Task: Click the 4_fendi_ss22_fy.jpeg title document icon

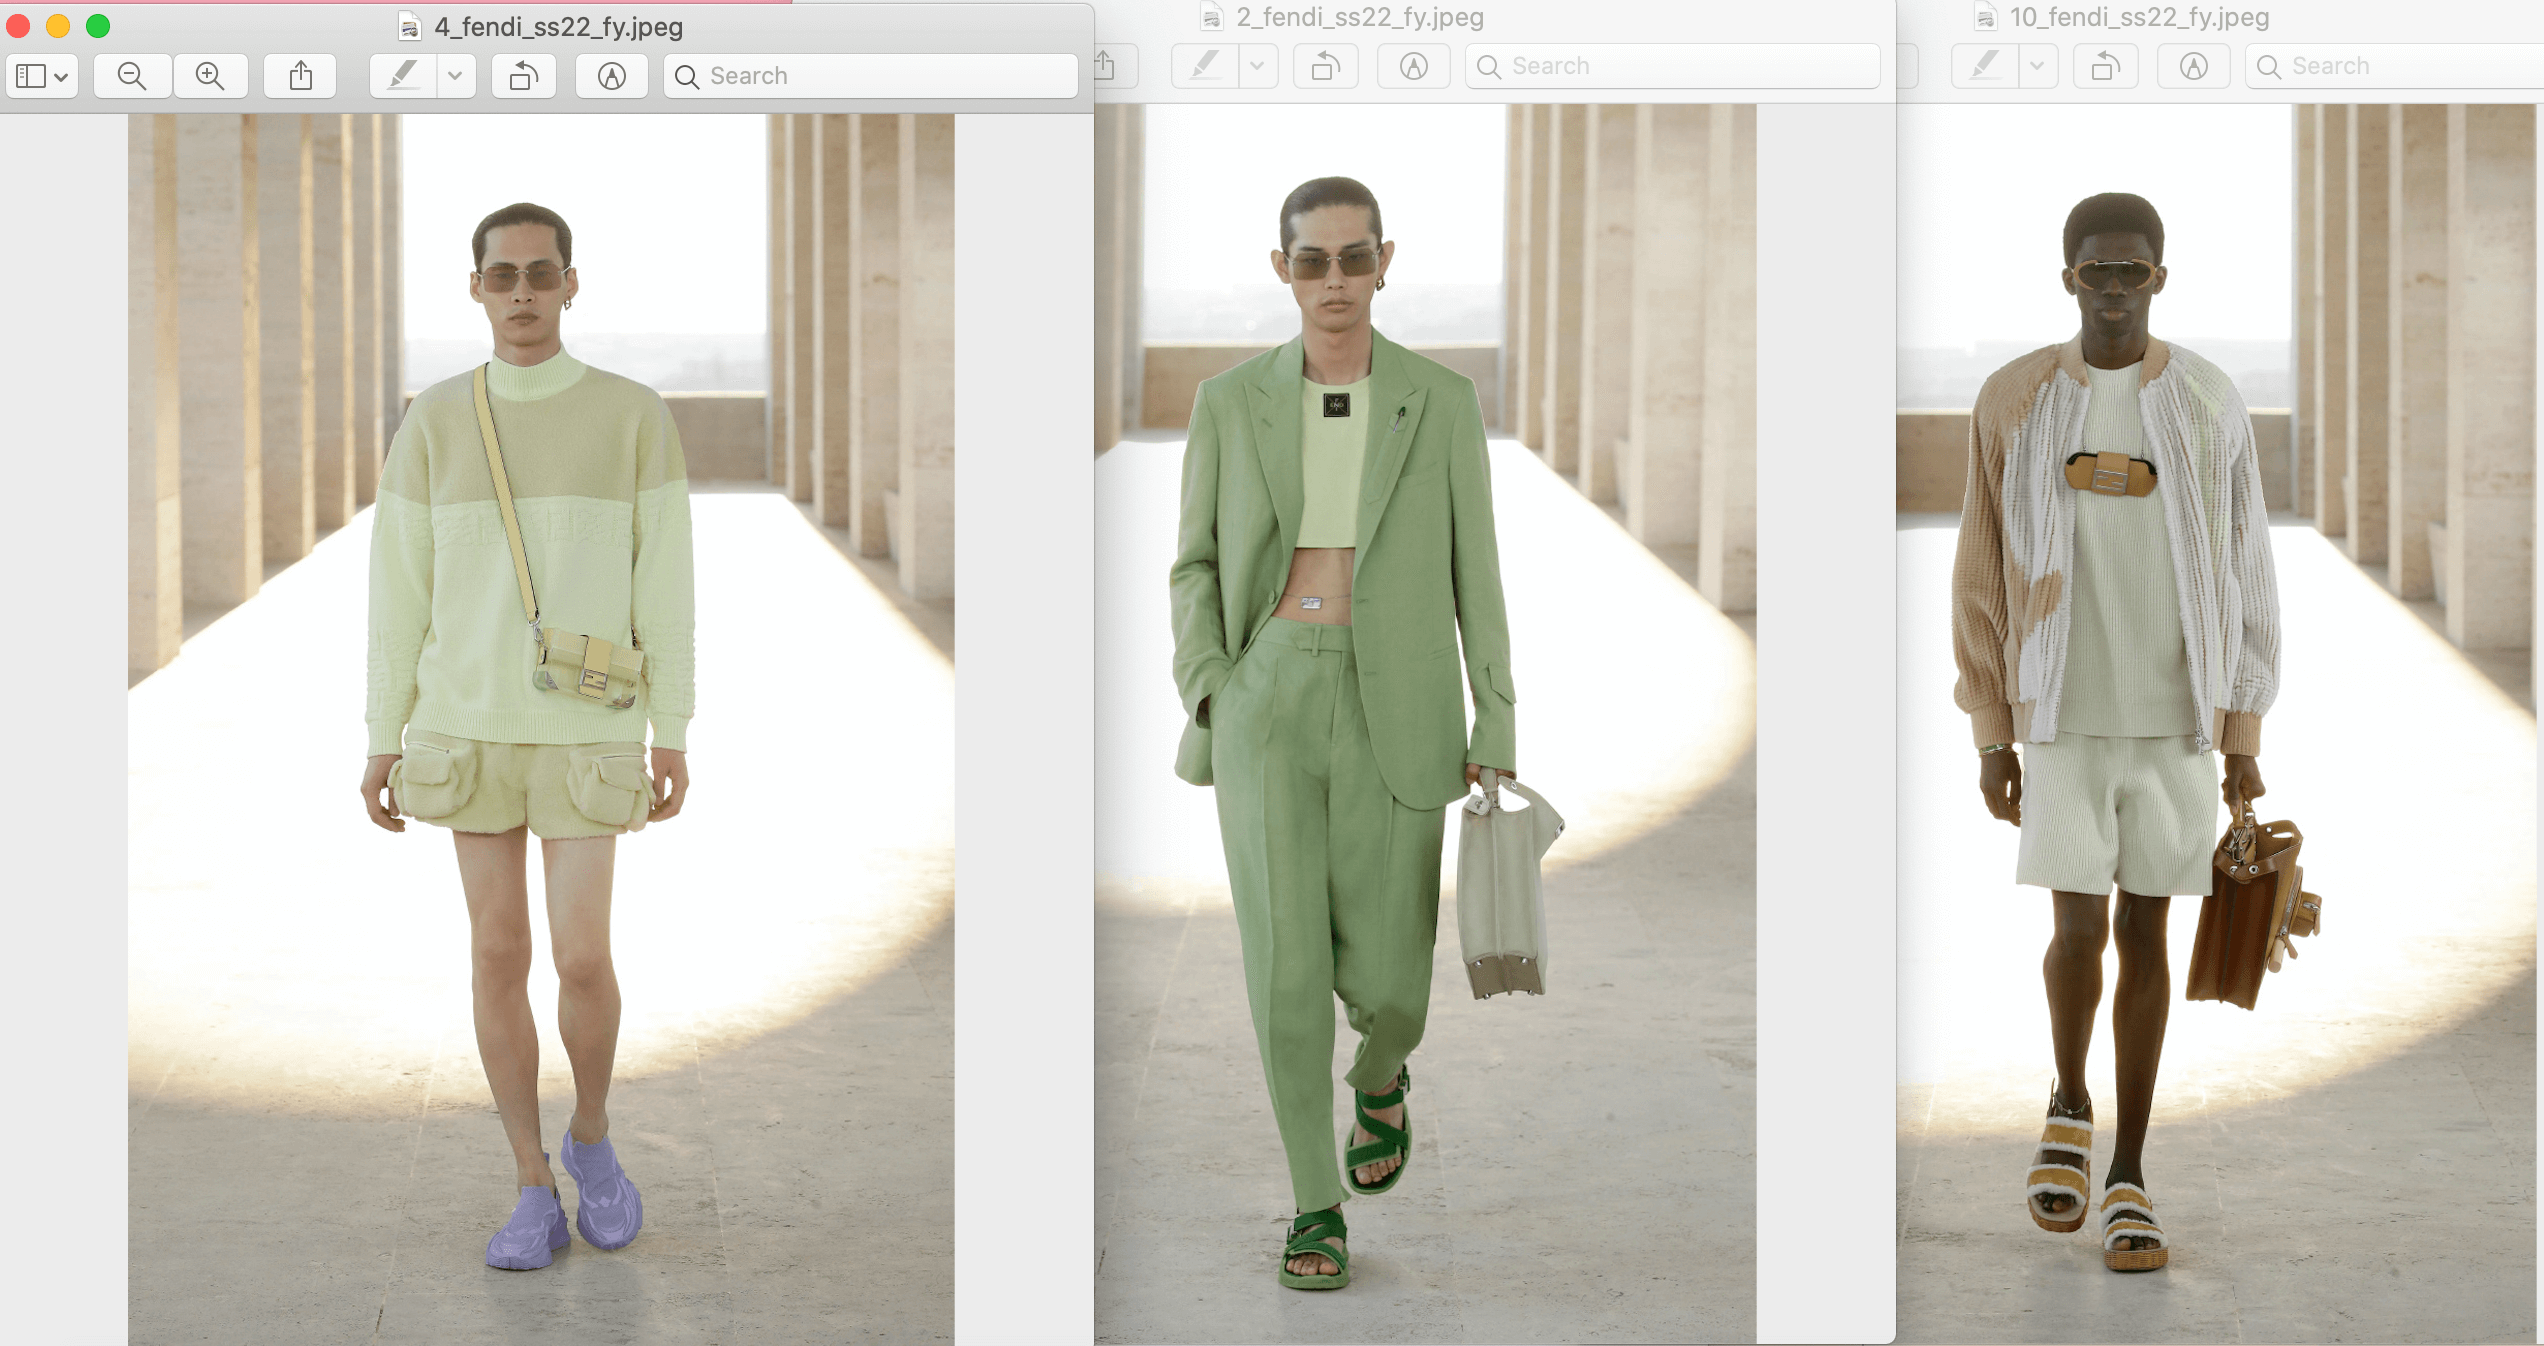Action: 409,27
